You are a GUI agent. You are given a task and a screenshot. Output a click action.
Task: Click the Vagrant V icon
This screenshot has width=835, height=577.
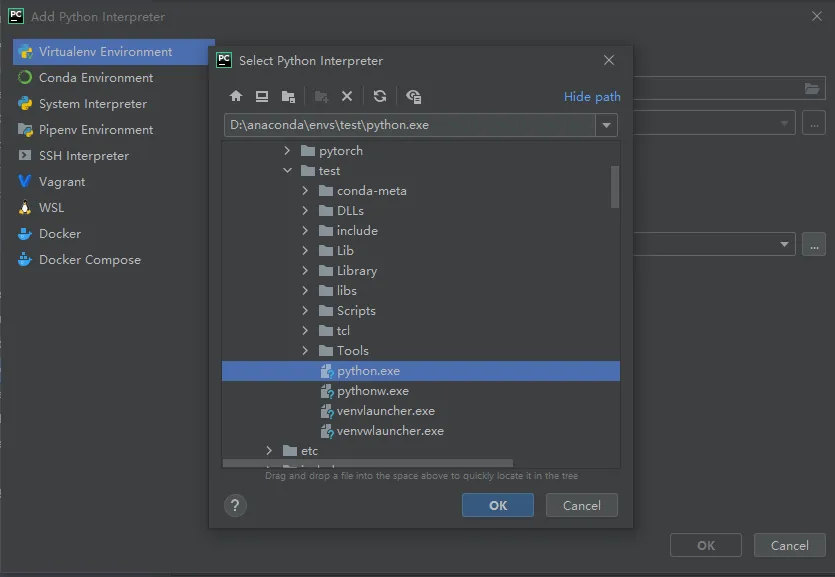tap(24, 182)
